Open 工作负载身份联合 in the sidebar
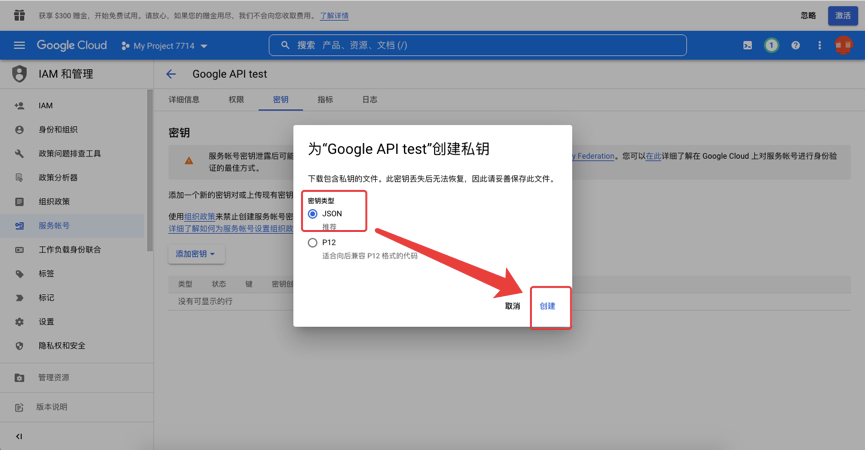 (72, 250)
